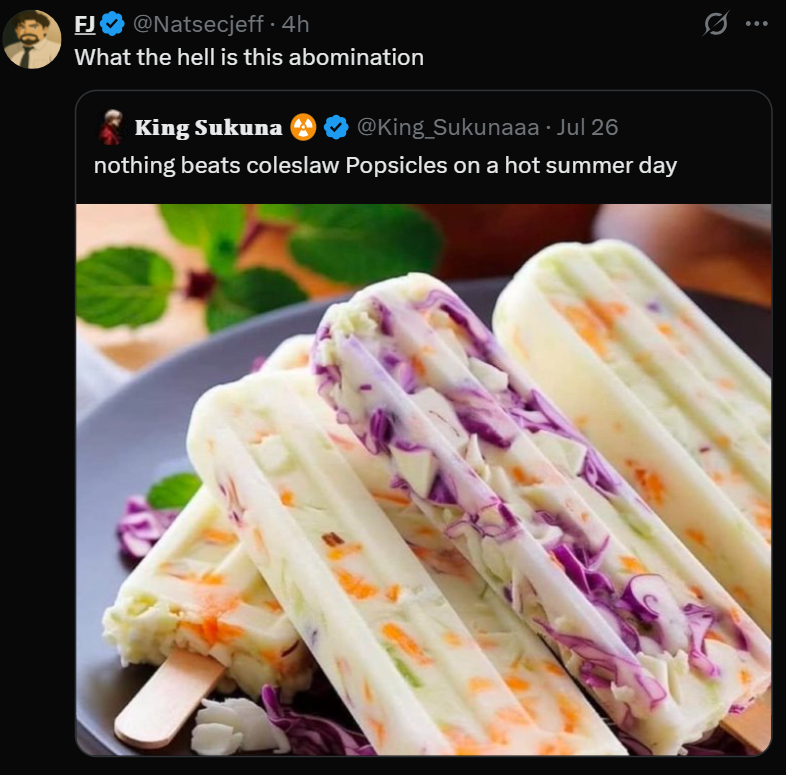This screenshot has height=775, width=786.
Task: Click King Sukuna's blue verified badge
Action: [336, 127]
